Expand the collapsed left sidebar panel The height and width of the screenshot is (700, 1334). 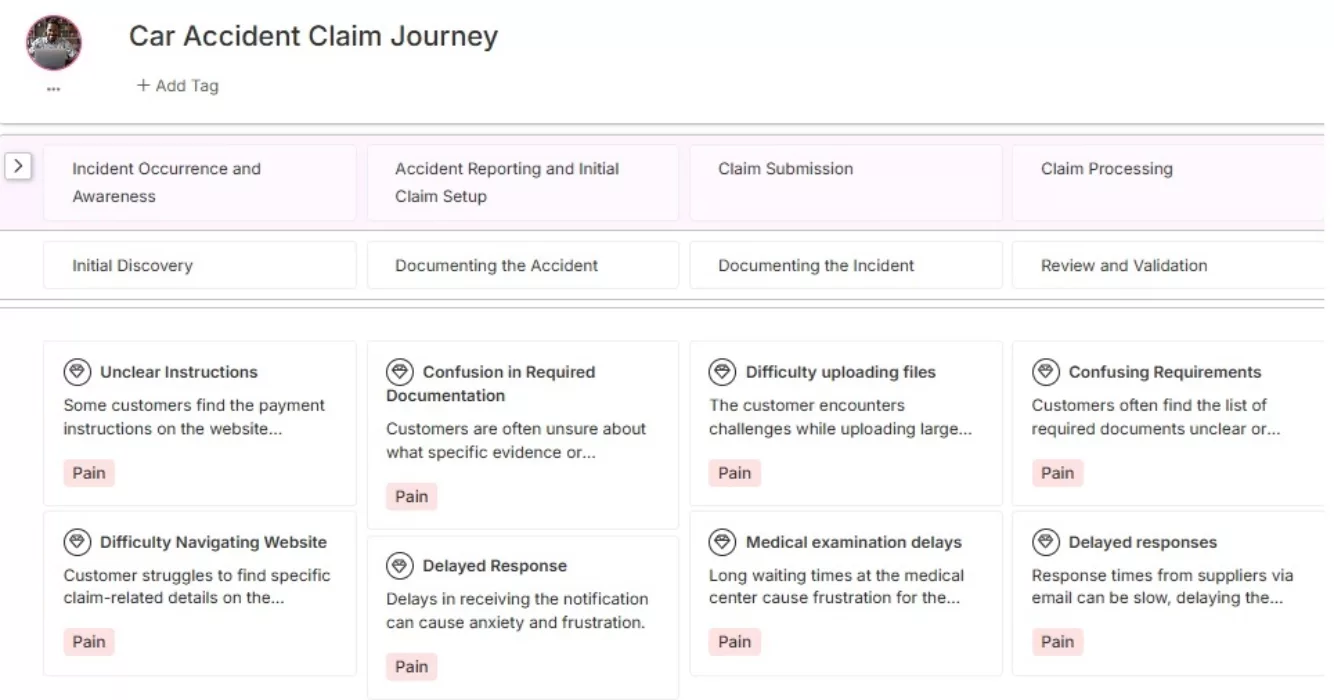tap(18, 164)
